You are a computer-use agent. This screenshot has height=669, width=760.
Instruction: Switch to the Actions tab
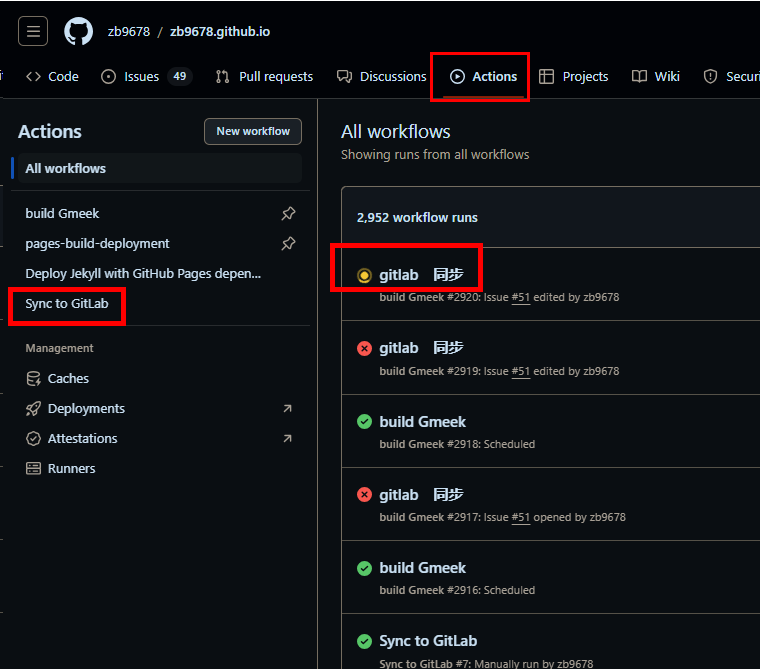coord(484,77)
